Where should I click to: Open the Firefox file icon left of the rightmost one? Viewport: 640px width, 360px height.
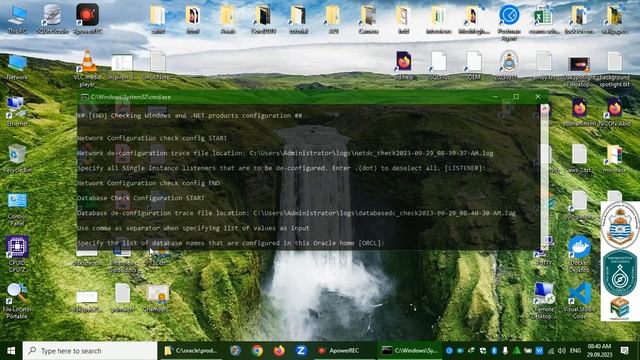point(579,111)
